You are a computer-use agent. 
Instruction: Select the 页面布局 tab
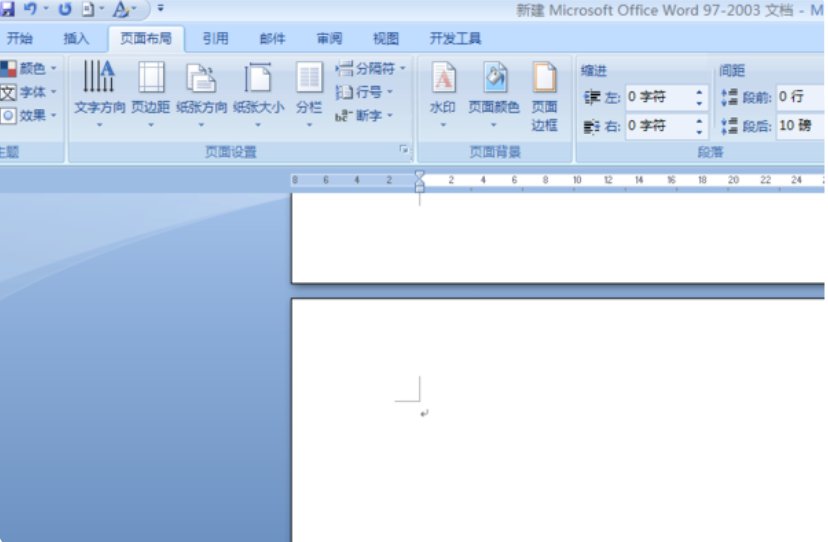(x=146, y=39)
